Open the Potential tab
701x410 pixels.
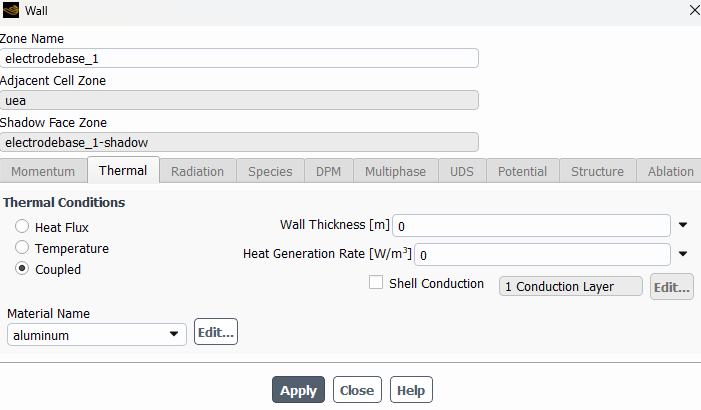[522, 171]
